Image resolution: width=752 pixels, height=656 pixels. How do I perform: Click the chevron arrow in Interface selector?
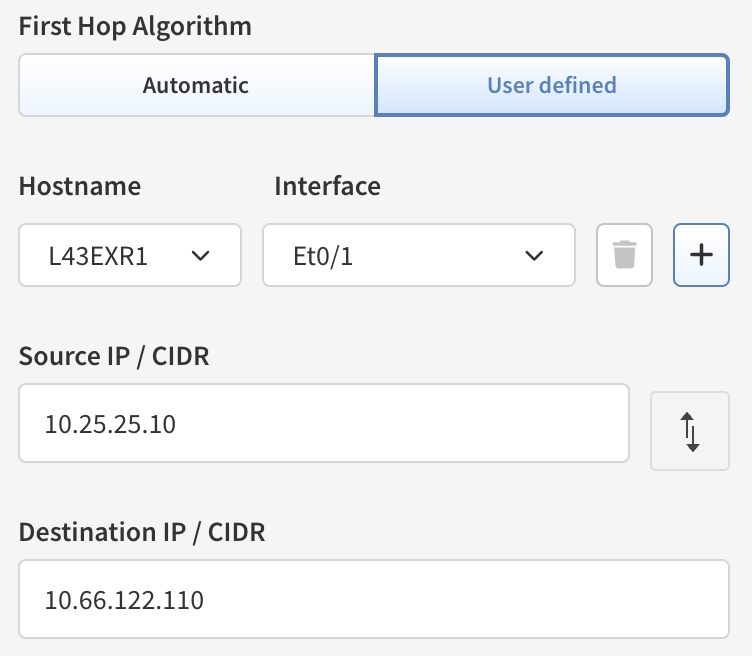pyautogui.click(x=534, y=256)
